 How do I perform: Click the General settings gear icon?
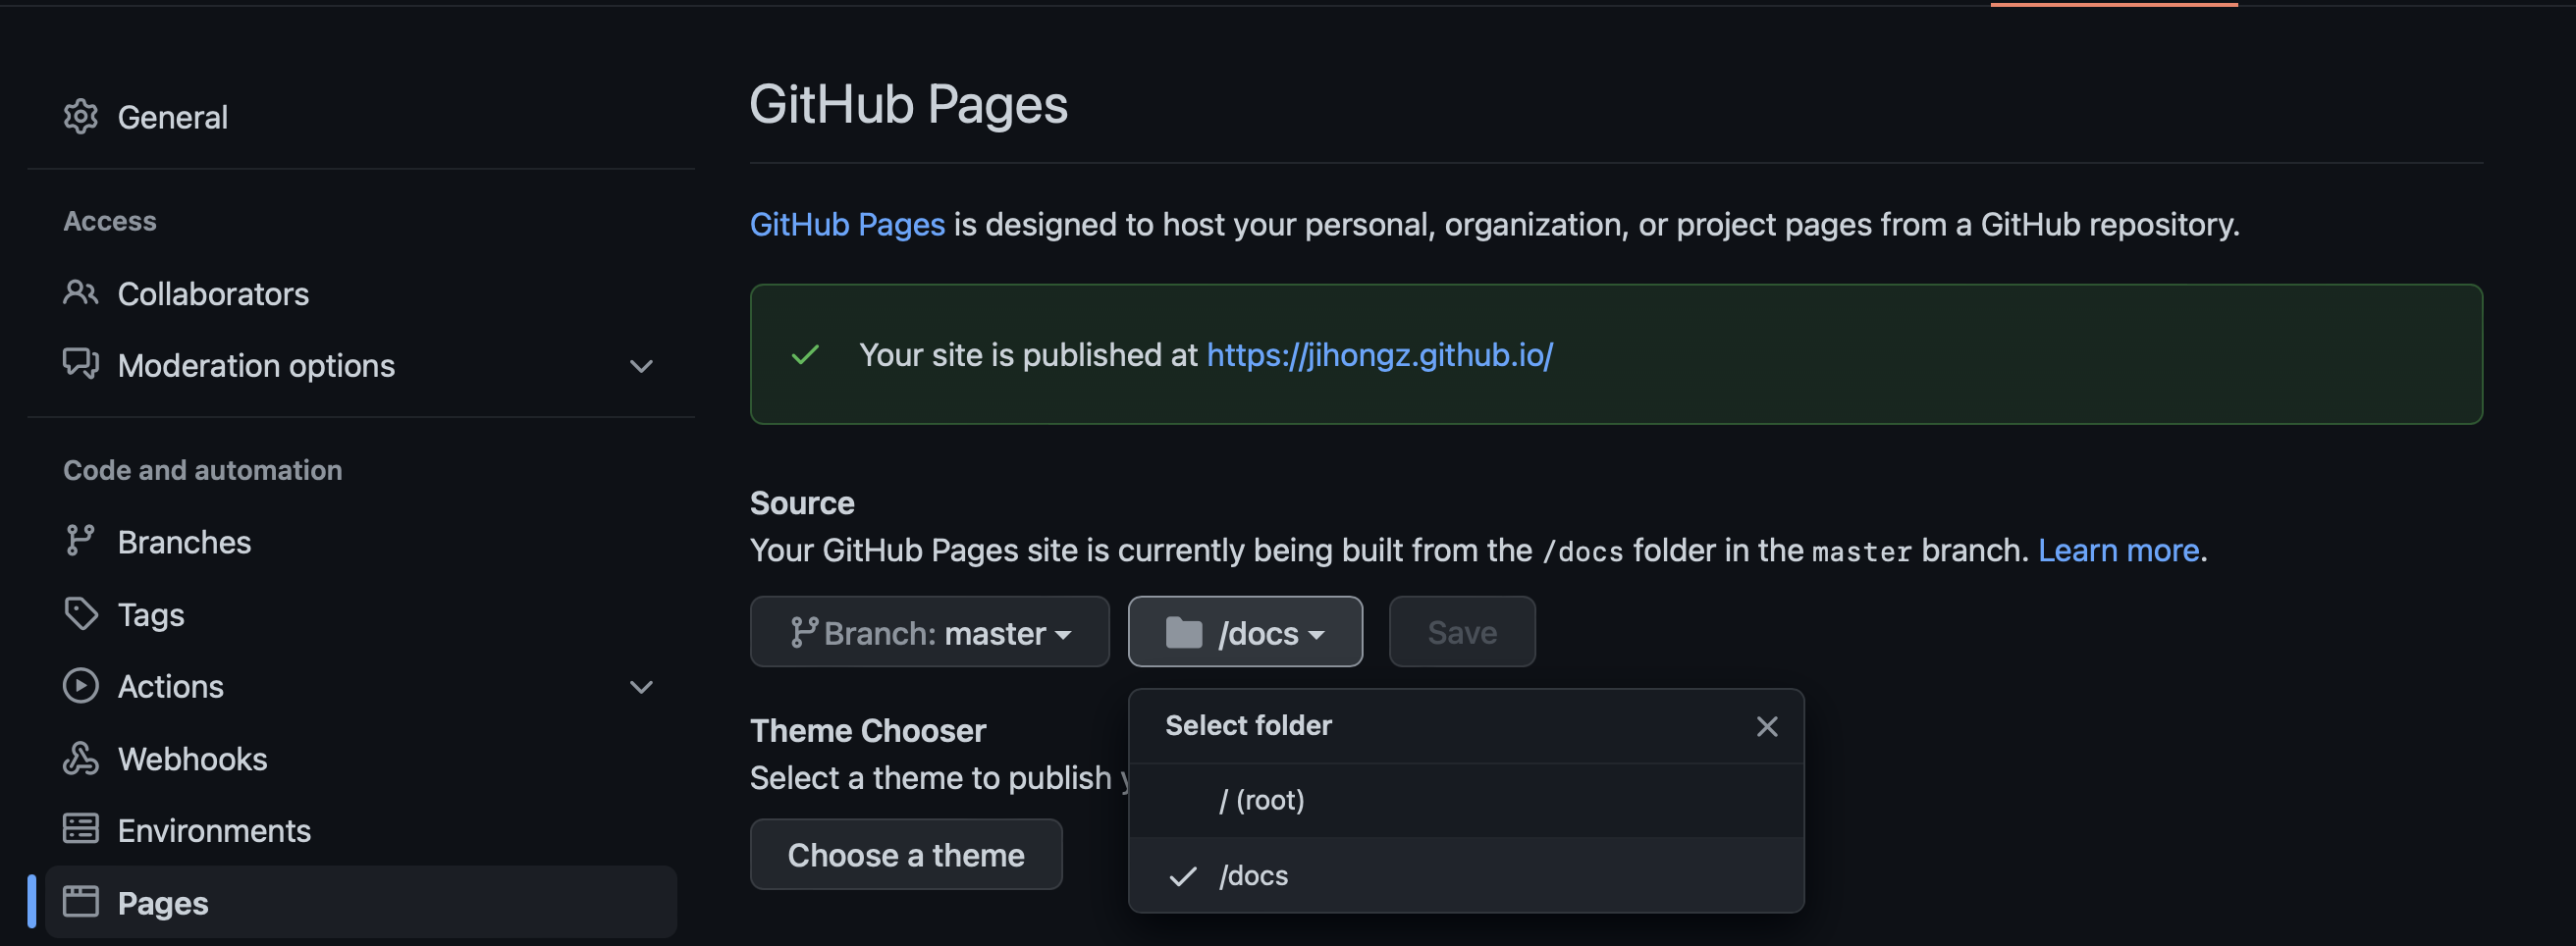pyautogui.click(x=80, y=117)
